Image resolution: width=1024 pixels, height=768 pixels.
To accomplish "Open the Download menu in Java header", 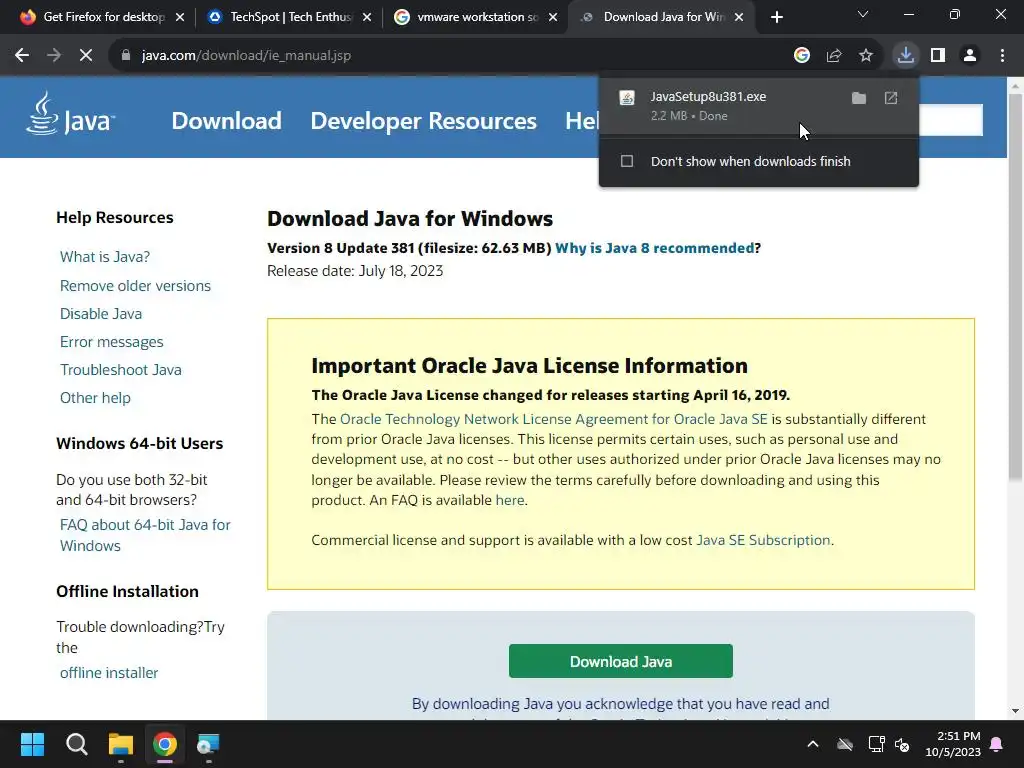I will (227, 121).
